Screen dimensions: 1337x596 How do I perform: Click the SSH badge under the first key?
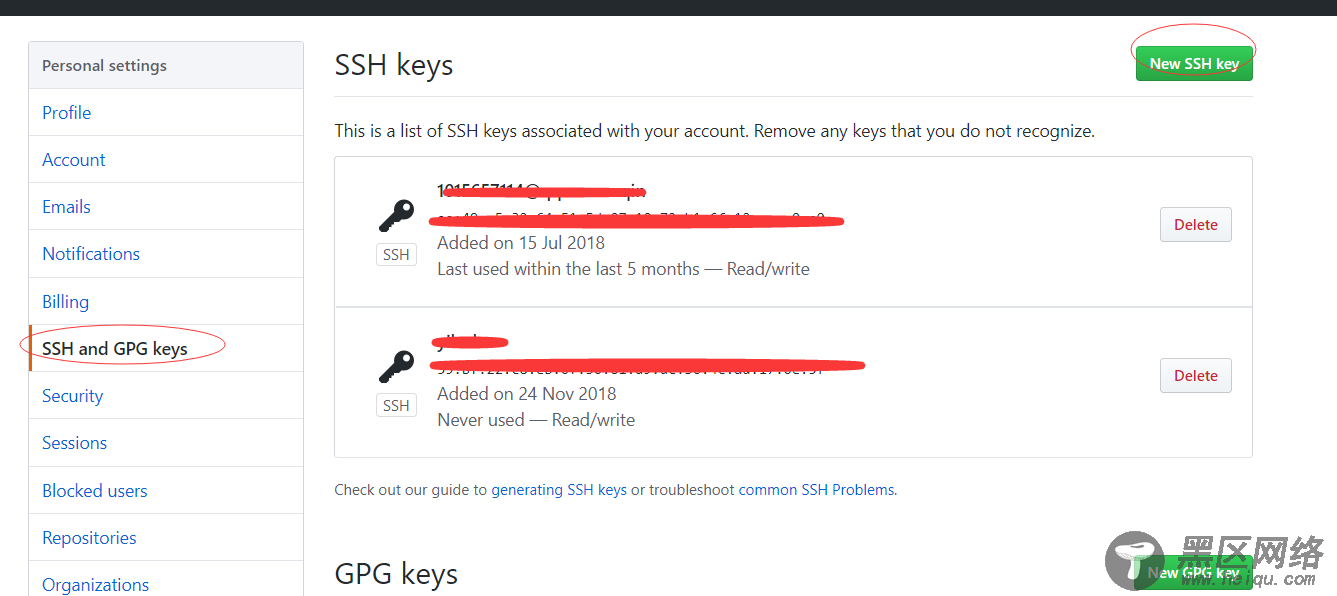point(396,255)
